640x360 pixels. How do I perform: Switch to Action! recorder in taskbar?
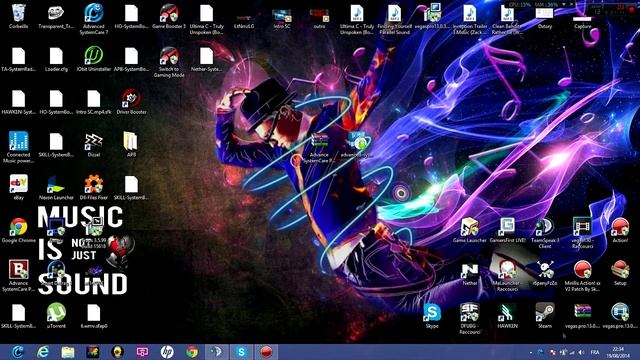pos(266,352)
